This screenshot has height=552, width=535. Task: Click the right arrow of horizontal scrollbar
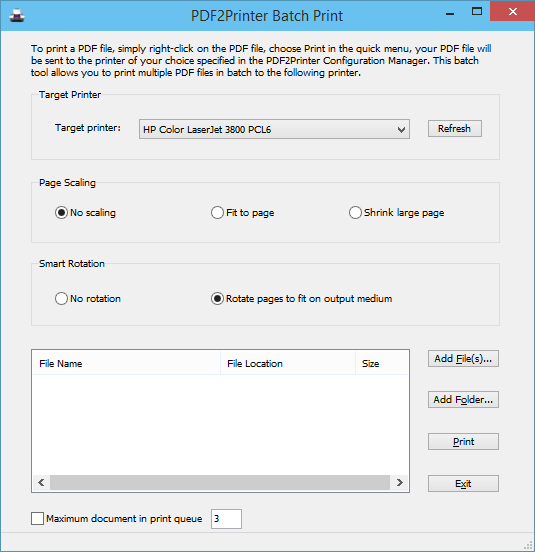coord(399,482)
